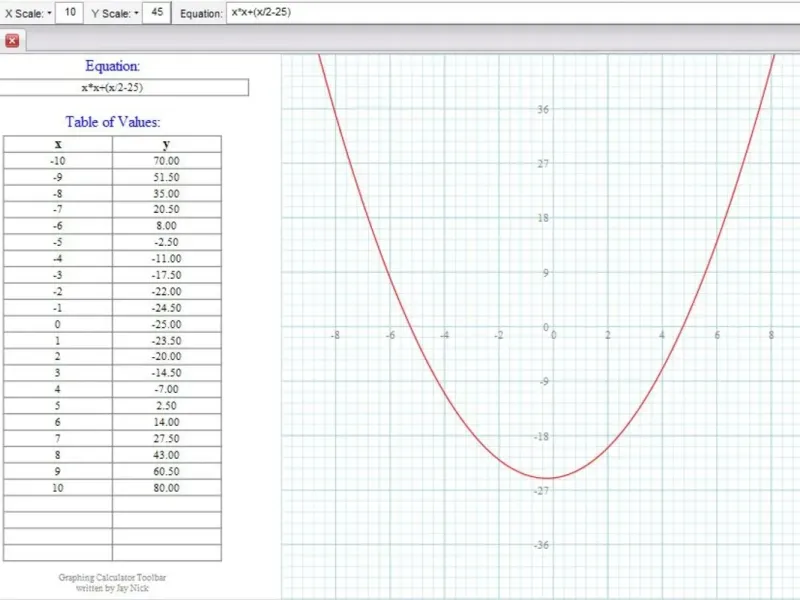Click table cell y value 43.00

click(x=167, y=455)
